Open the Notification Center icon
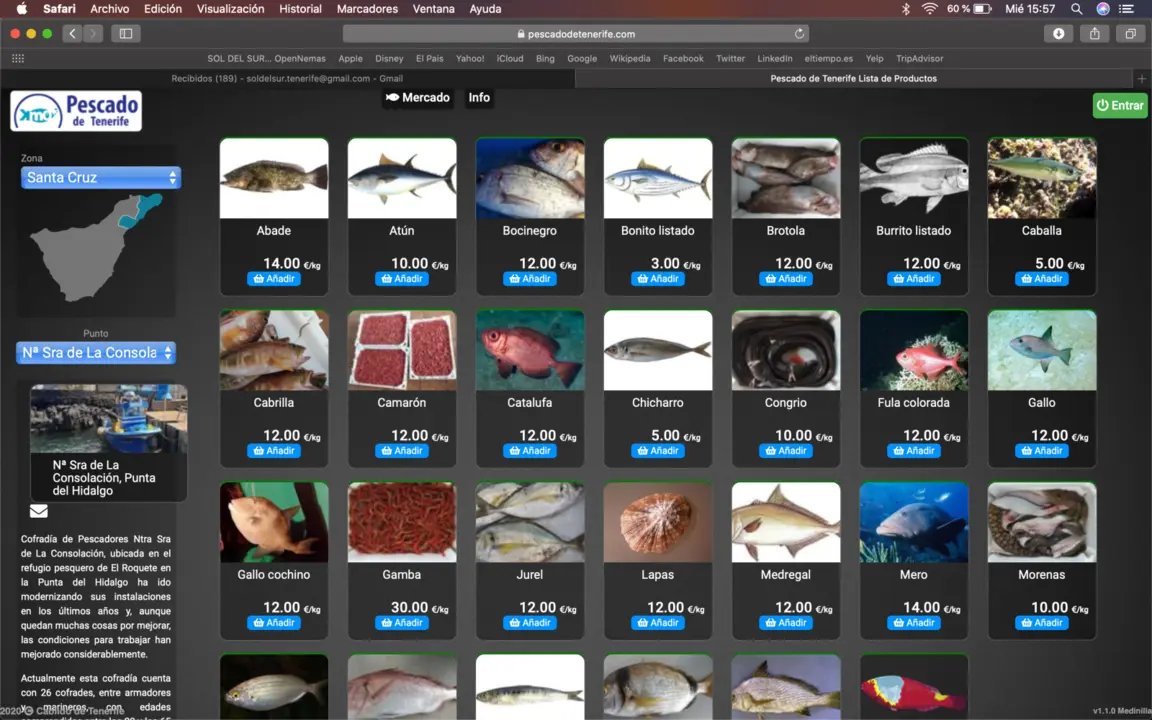This screenshot has width=1152, height=720. [x=1126, y=9]
